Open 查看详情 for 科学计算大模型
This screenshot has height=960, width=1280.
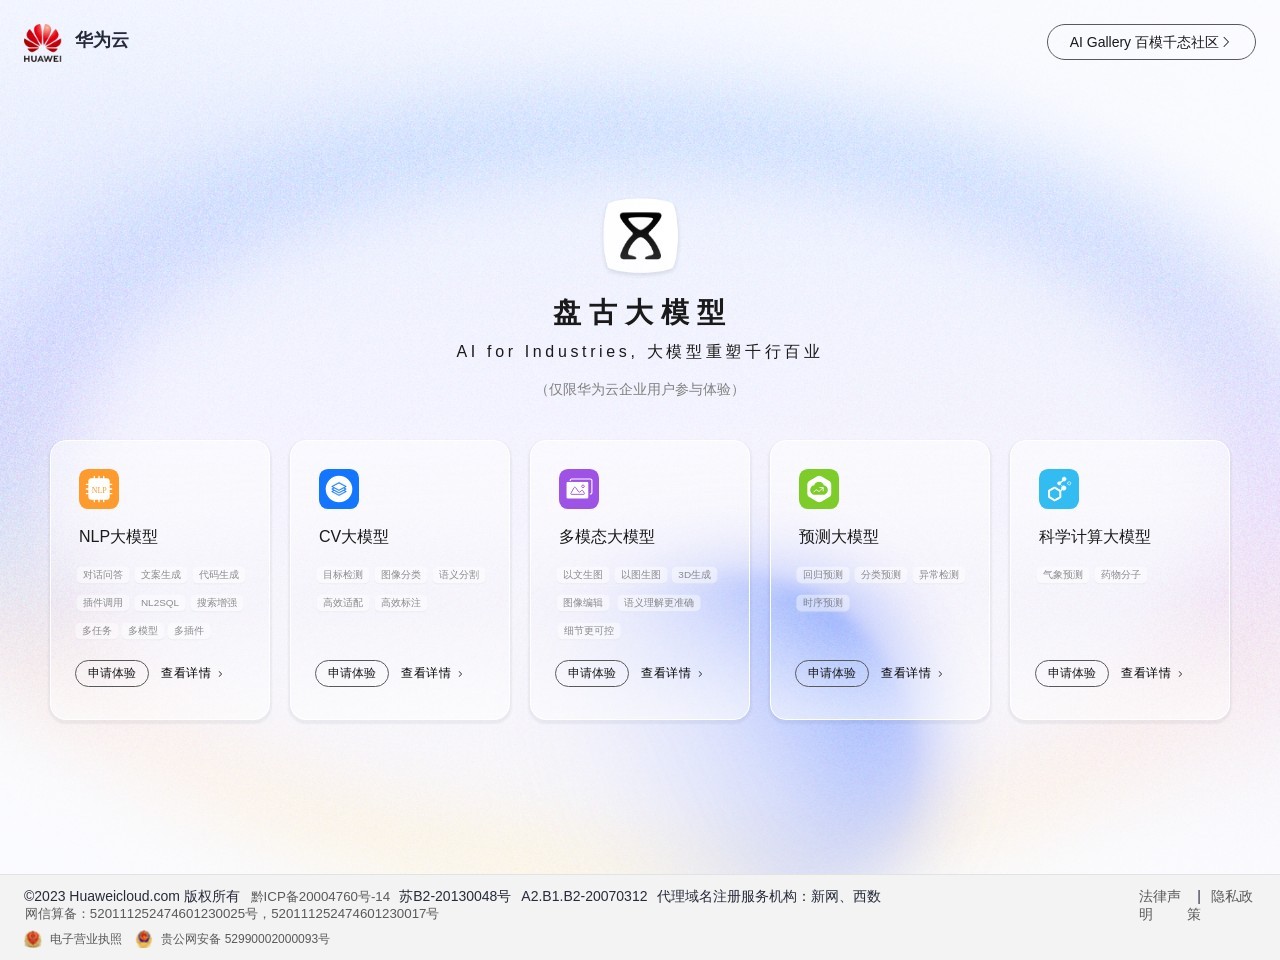pyautogui.click(x=1151, y=673)
